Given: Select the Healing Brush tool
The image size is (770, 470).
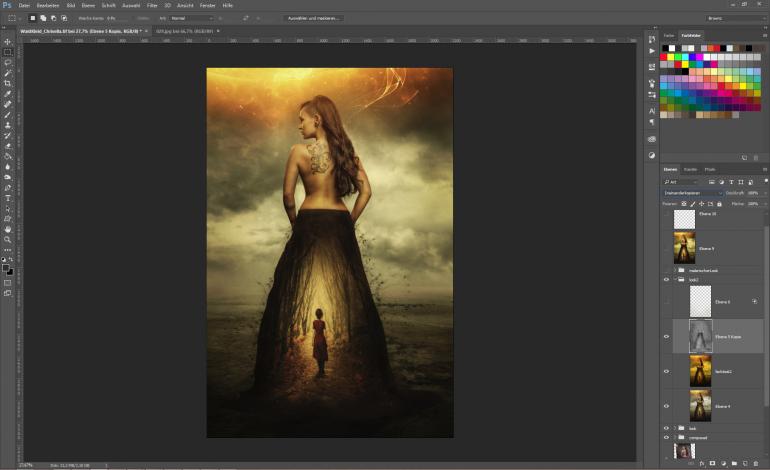Looking at the screenshot, I should [8, 104].
